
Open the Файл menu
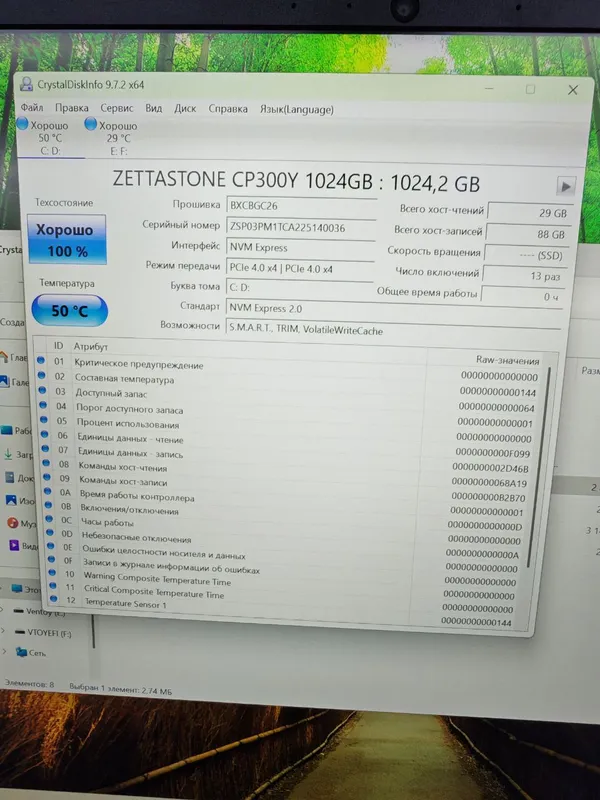pos(32,107)
